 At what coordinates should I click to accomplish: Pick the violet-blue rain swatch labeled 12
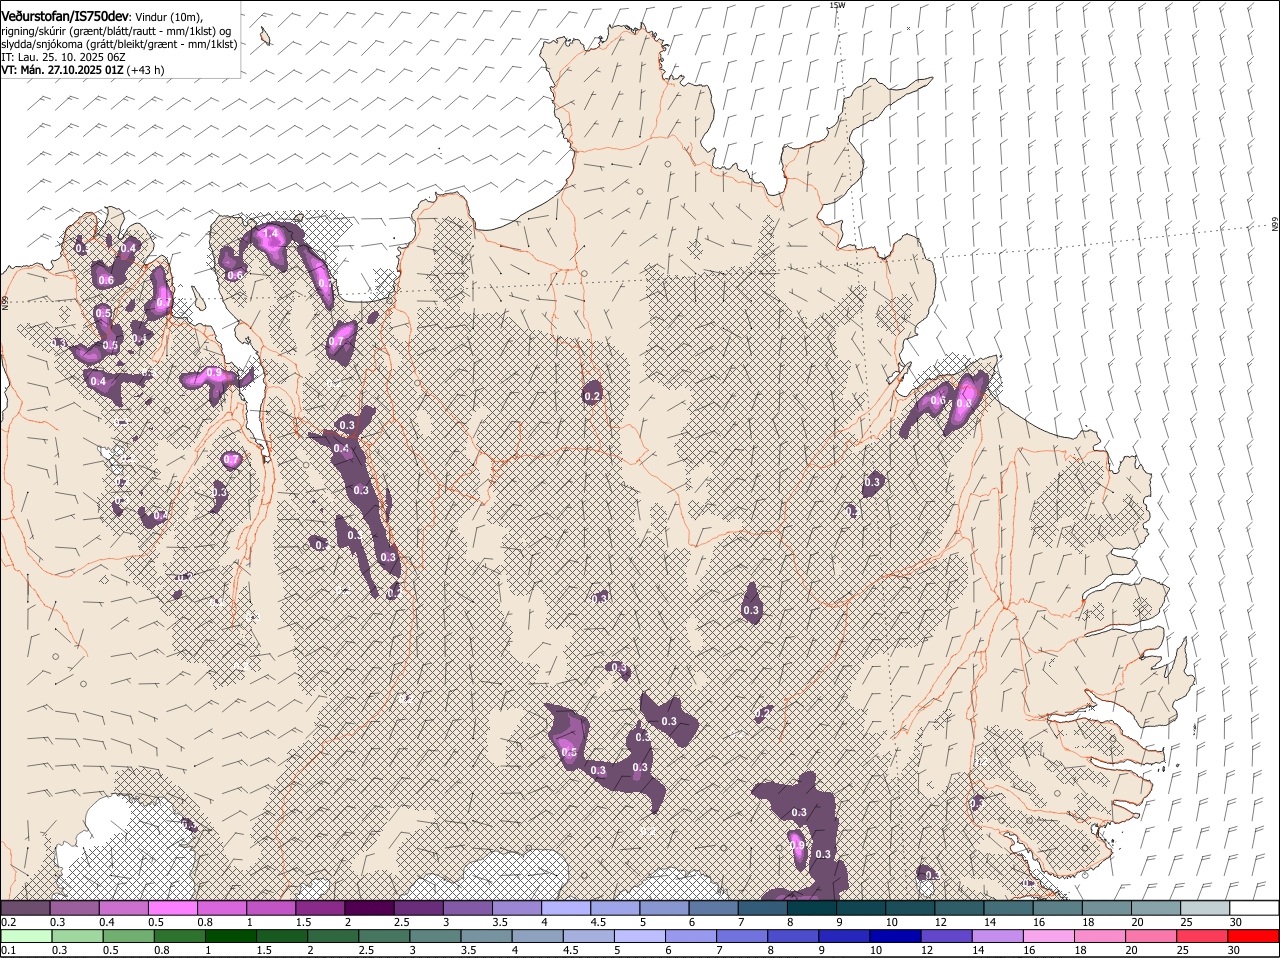pos(946,936)
